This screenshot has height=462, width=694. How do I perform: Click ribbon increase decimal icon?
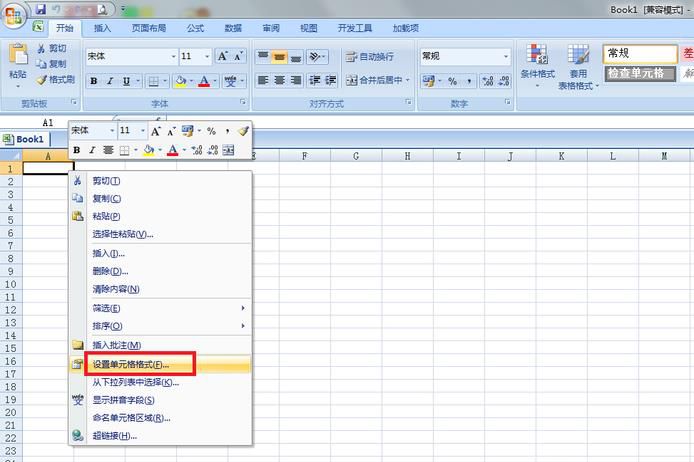tap(488, 81)
